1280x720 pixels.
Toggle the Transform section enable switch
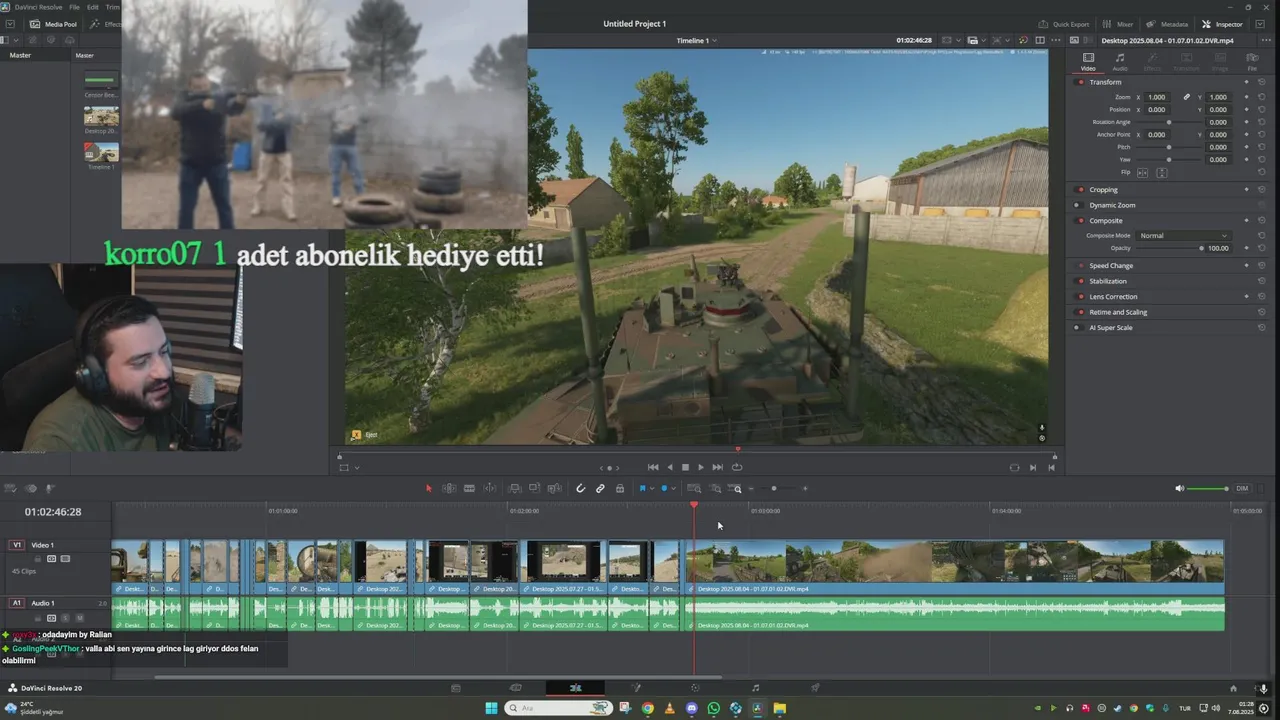[x=1080, y=82]
